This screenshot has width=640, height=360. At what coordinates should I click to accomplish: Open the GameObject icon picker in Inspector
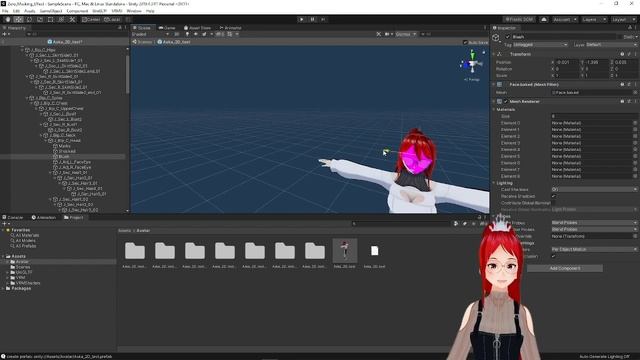496,38
